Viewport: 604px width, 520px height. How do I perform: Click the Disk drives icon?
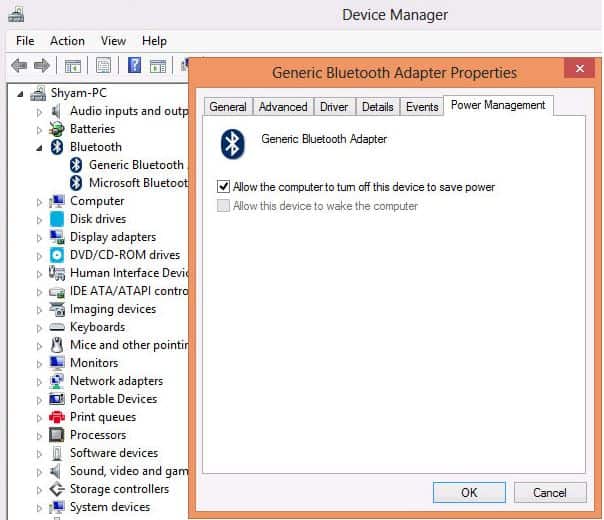[x=57, y=219]
